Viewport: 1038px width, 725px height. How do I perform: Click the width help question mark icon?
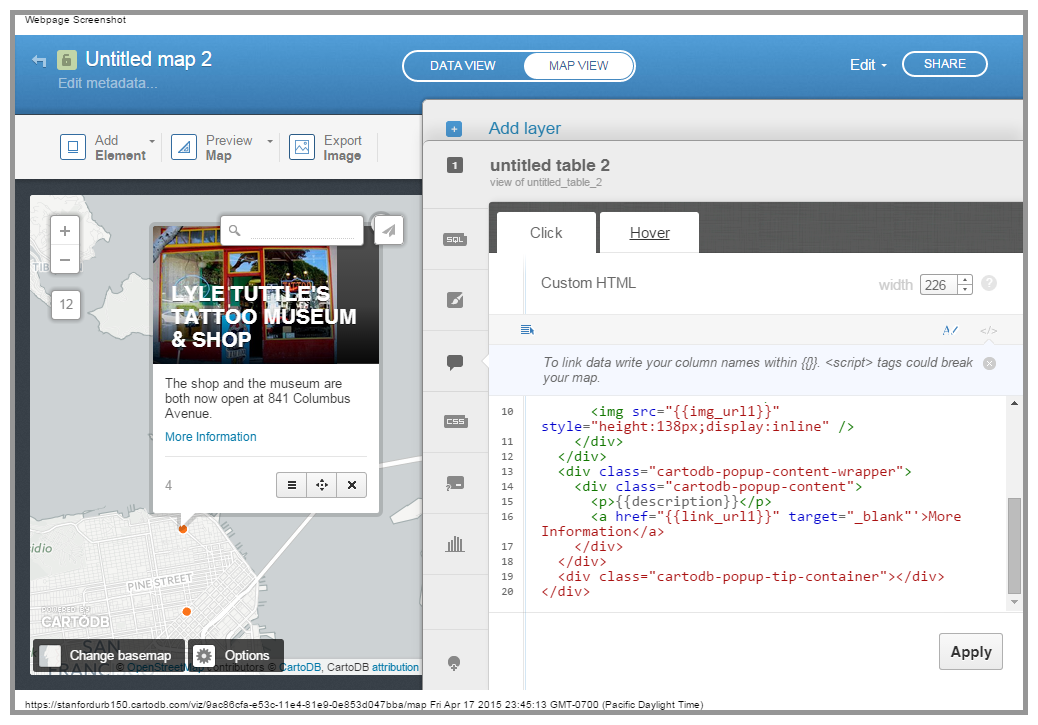coord(988,283)
